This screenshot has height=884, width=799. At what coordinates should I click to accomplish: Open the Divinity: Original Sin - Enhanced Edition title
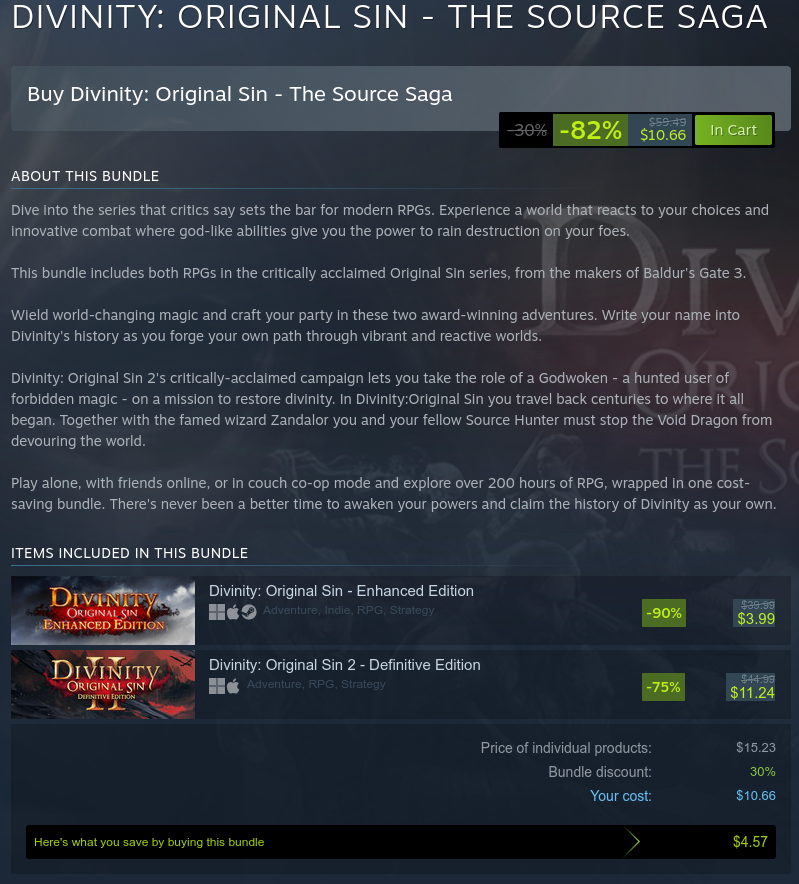tap(341, 591)
